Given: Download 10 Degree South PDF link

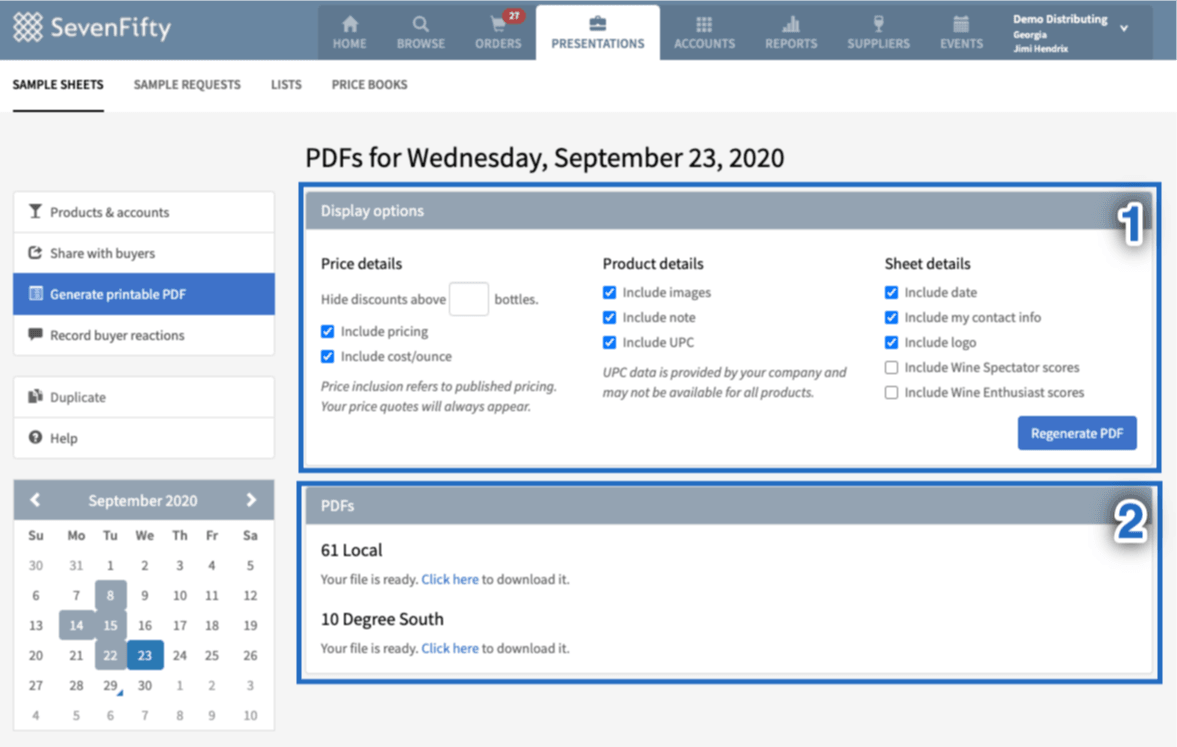Looking at the screenshot, I should click(450, 648).
